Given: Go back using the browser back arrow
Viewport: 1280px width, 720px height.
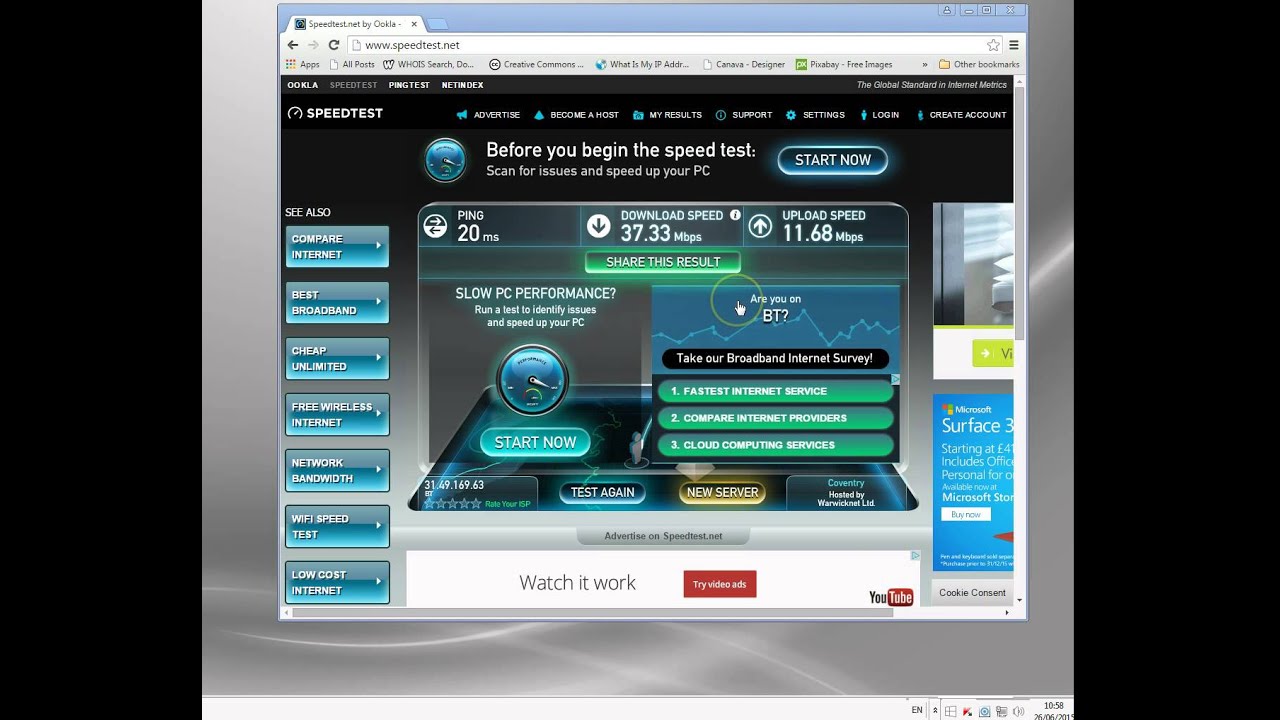Looking at the screenshot, I should (292, 45).
